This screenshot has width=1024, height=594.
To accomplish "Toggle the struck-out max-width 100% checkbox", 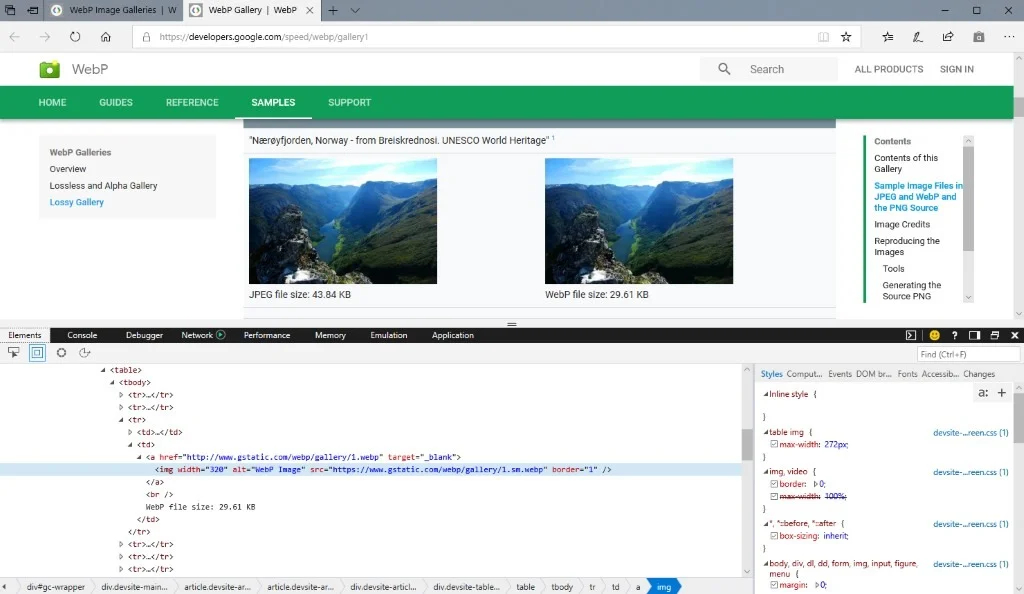I will [x=774, y=496].
